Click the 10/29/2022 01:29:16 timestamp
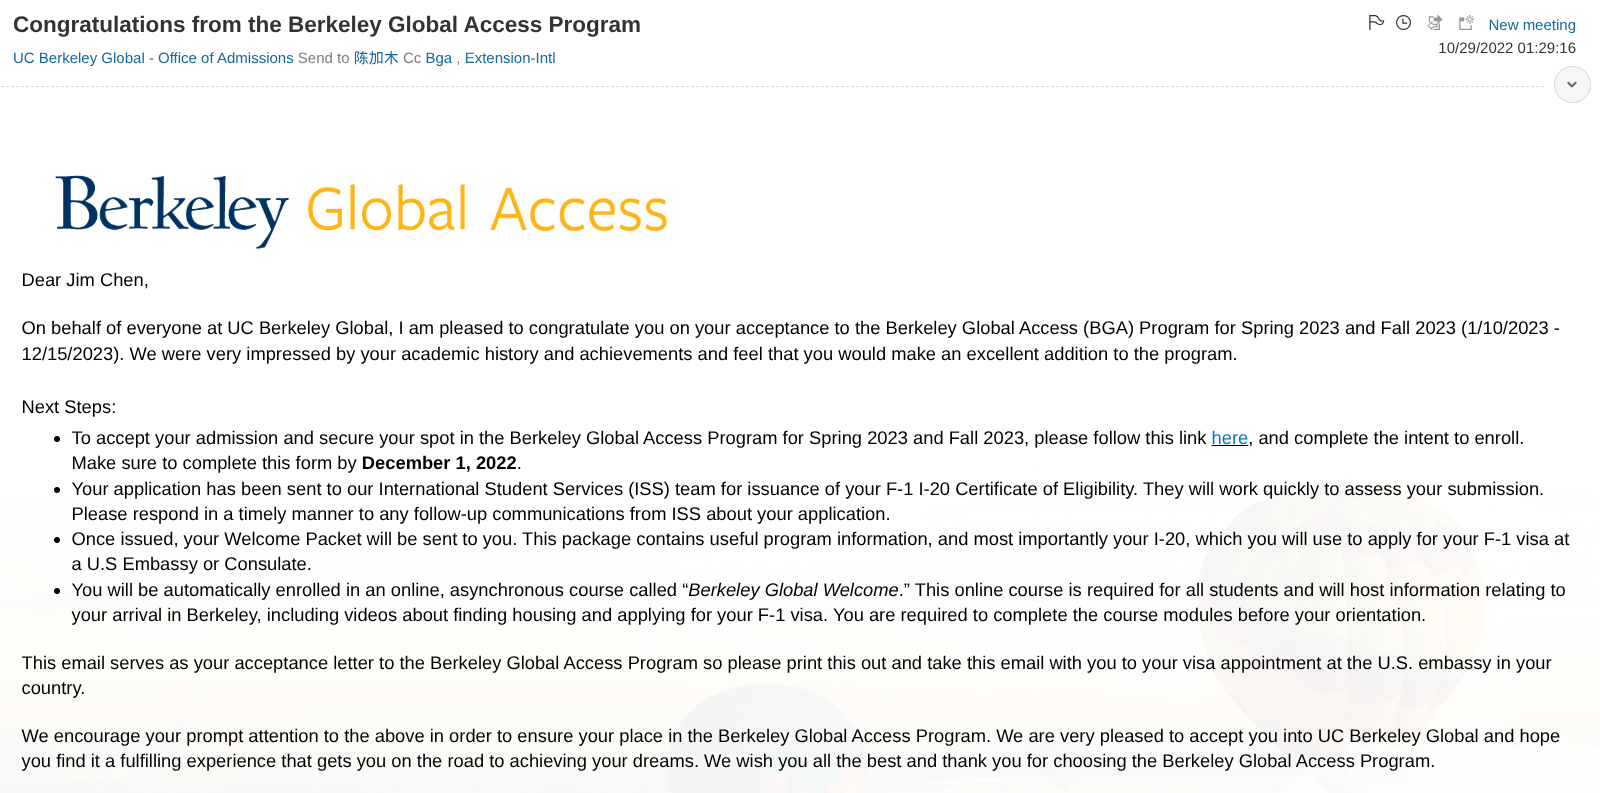 tap(1506, 48)
